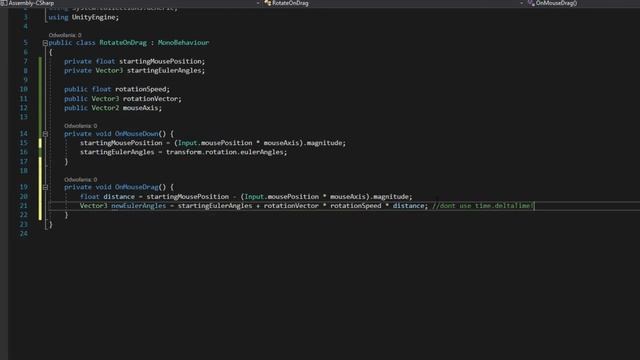Click "Vector2" type on line 12
Image resolution: width=640 pixels, height=360 pixels.
[x=105, y=108]
